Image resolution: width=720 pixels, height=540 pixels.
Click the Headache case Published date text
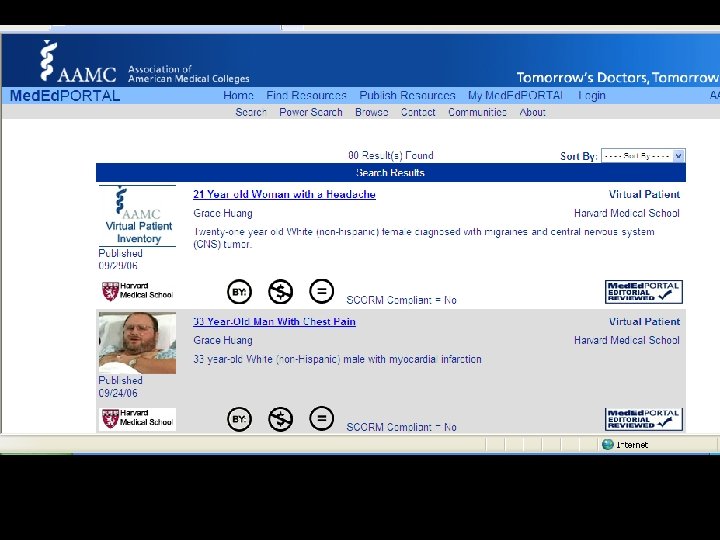[x=120, y=259]
